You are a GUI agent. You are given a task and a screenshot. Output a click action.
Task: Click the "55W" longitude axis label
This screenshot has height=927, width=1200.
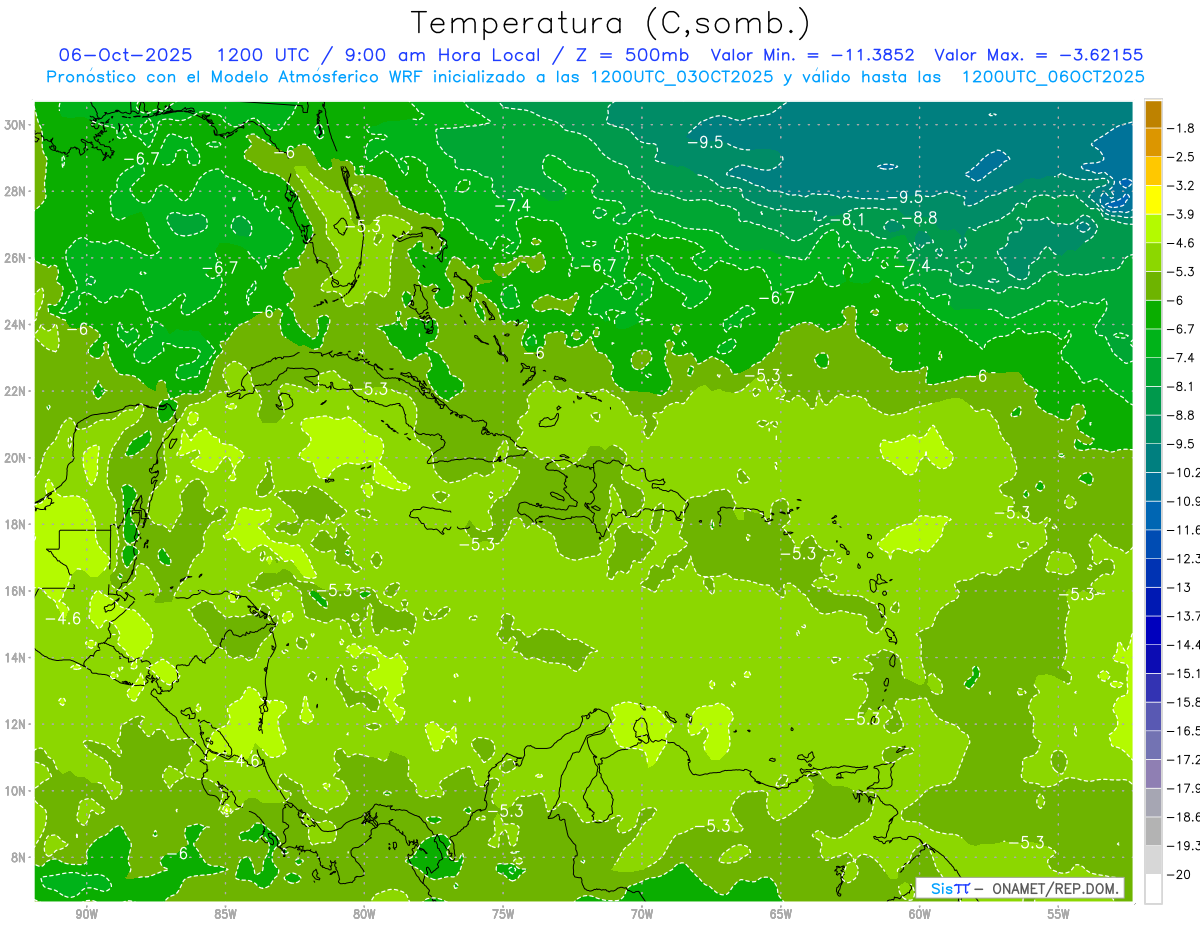pyautogui.click(x=1059, y=913)
